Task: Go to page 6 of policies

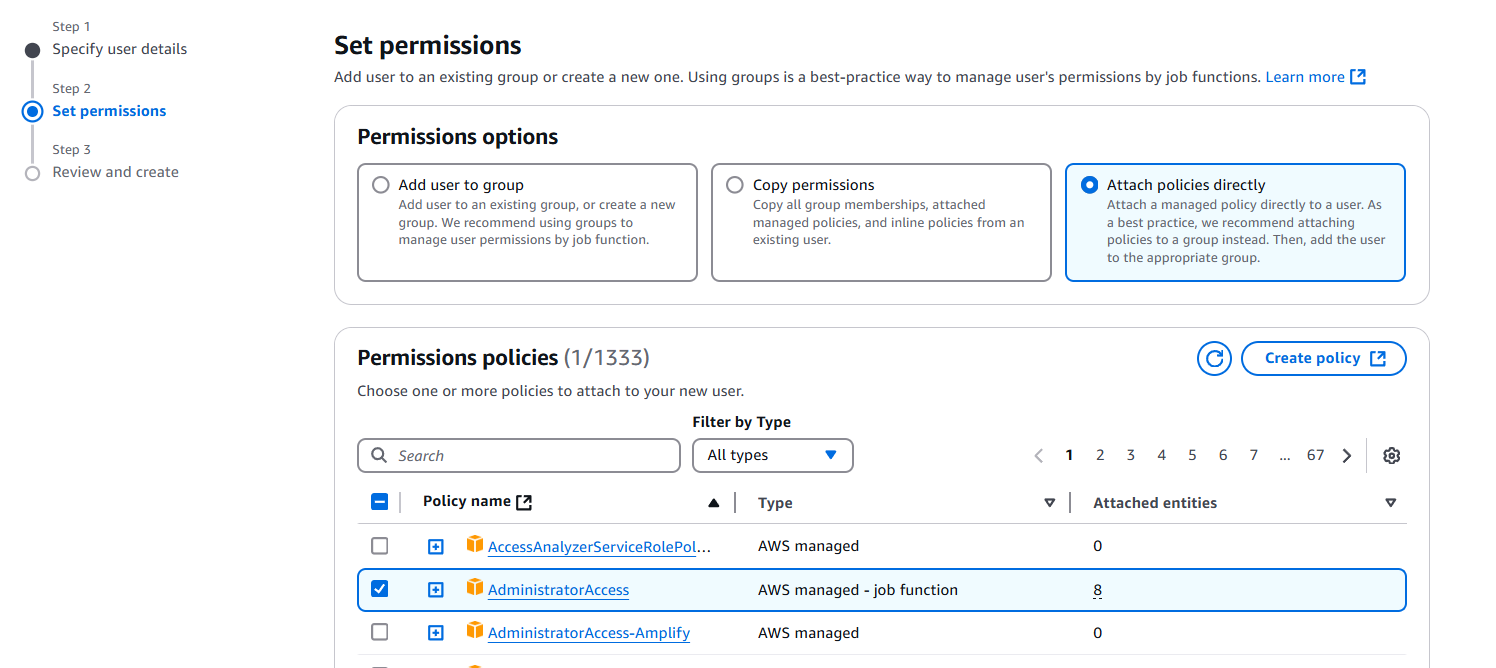Action: [x=1223, y=455]
